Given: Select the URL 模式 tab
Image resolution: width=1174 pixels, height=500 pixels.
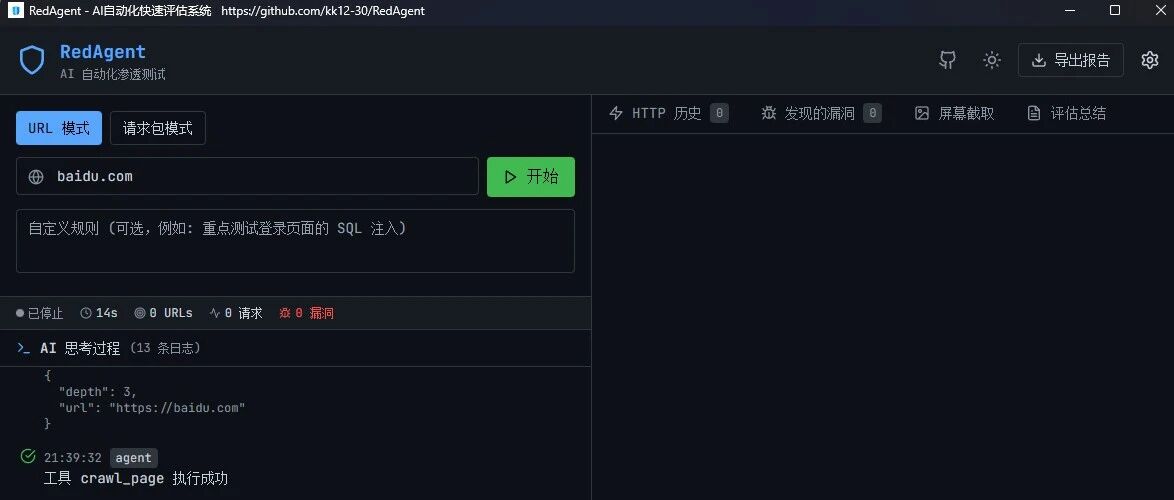Looking at the screenshot, I should click(59, 128).
